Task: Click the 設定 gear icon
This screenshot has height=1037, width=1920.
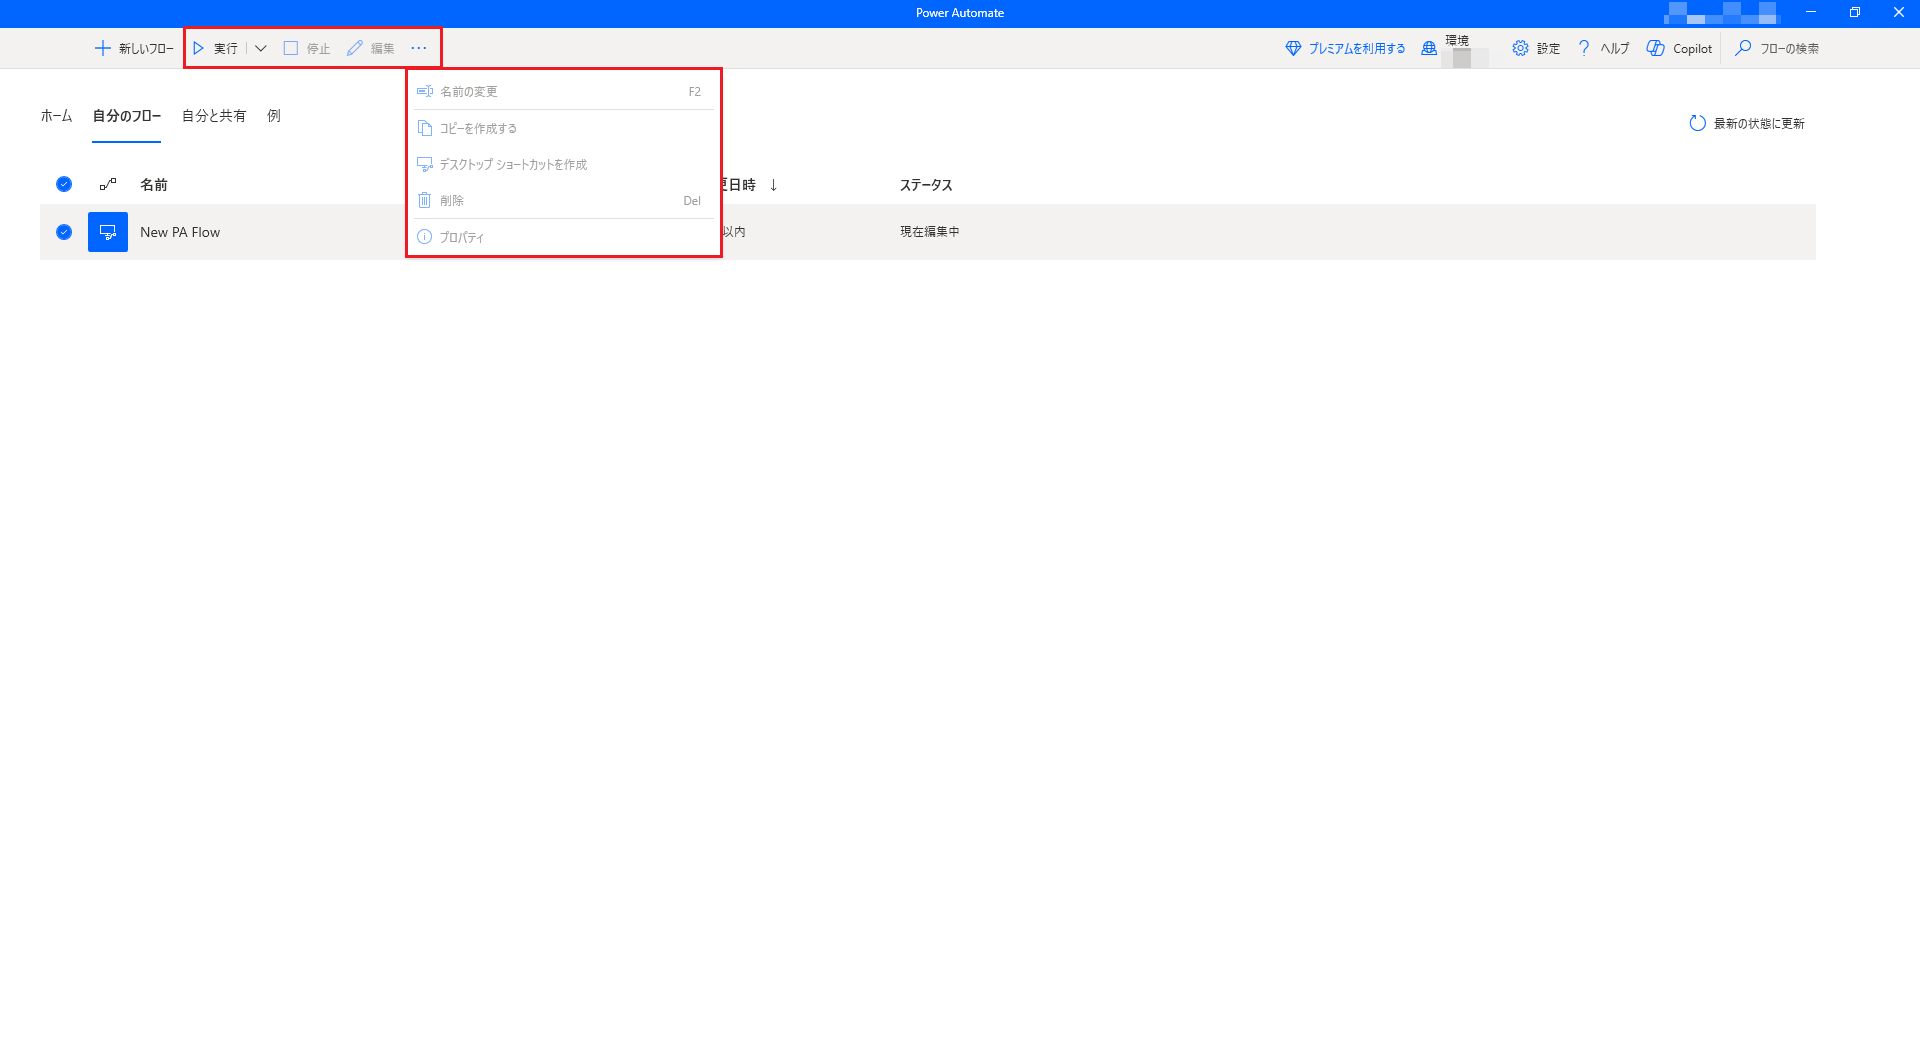Action: [x=1520, y=48]
